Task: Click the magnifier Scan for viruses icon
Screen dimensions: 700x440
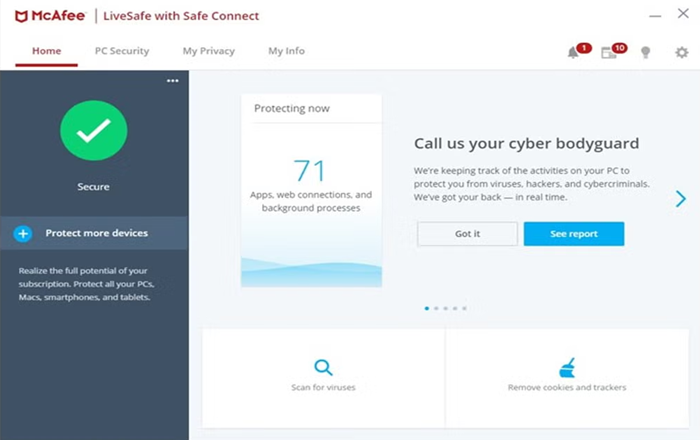Action: (323, 368)
